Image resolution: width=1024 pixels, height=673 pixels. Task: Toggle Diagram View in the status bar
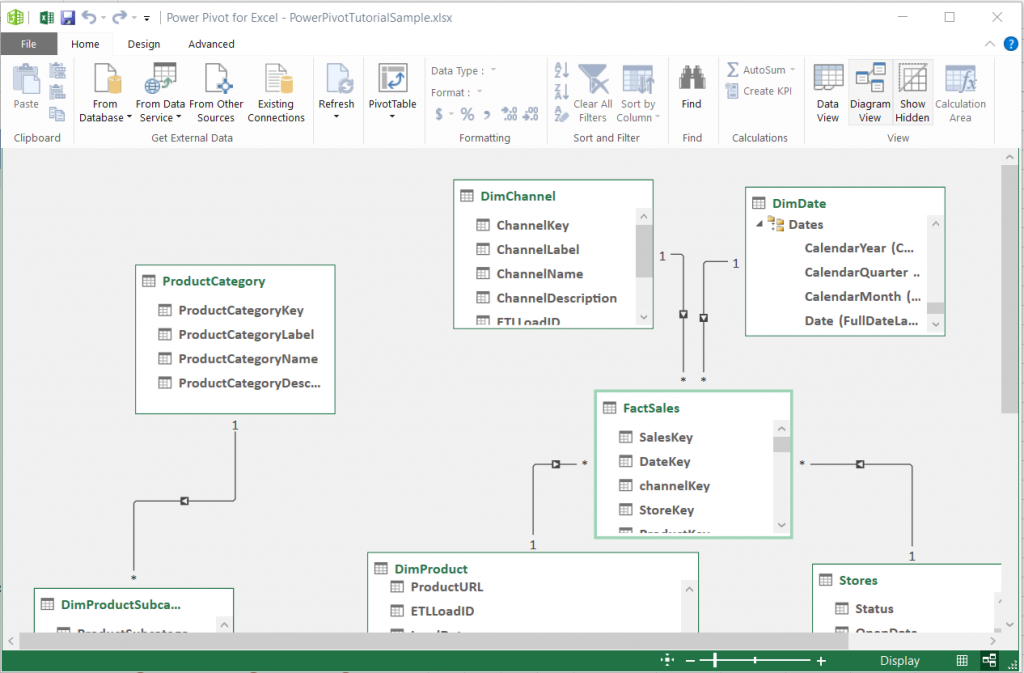(x=988, y=660)
